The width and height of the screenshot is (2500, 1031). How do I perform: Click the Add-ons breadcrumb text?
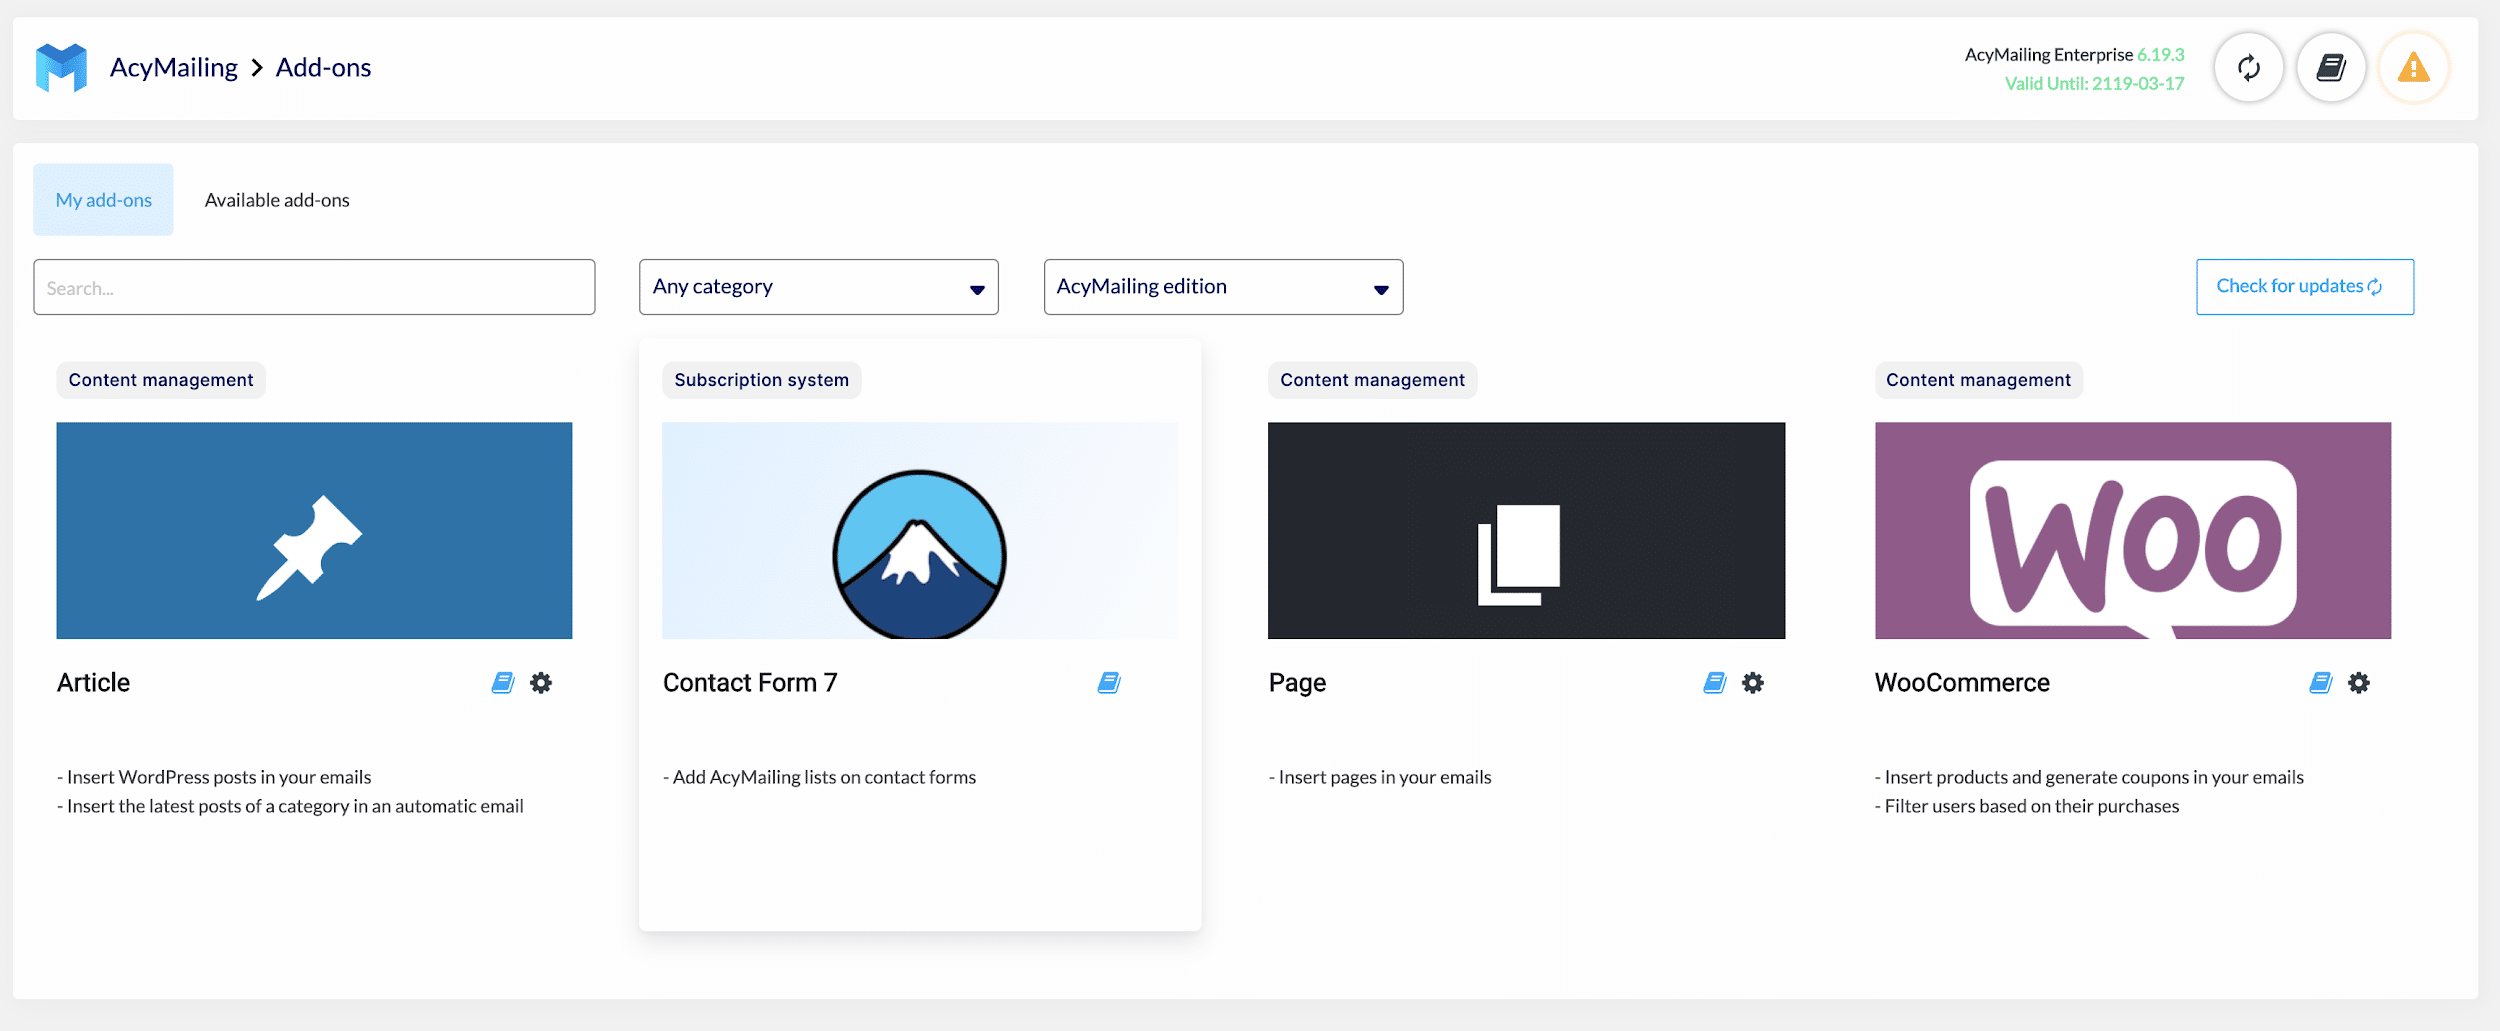[323, 68]
